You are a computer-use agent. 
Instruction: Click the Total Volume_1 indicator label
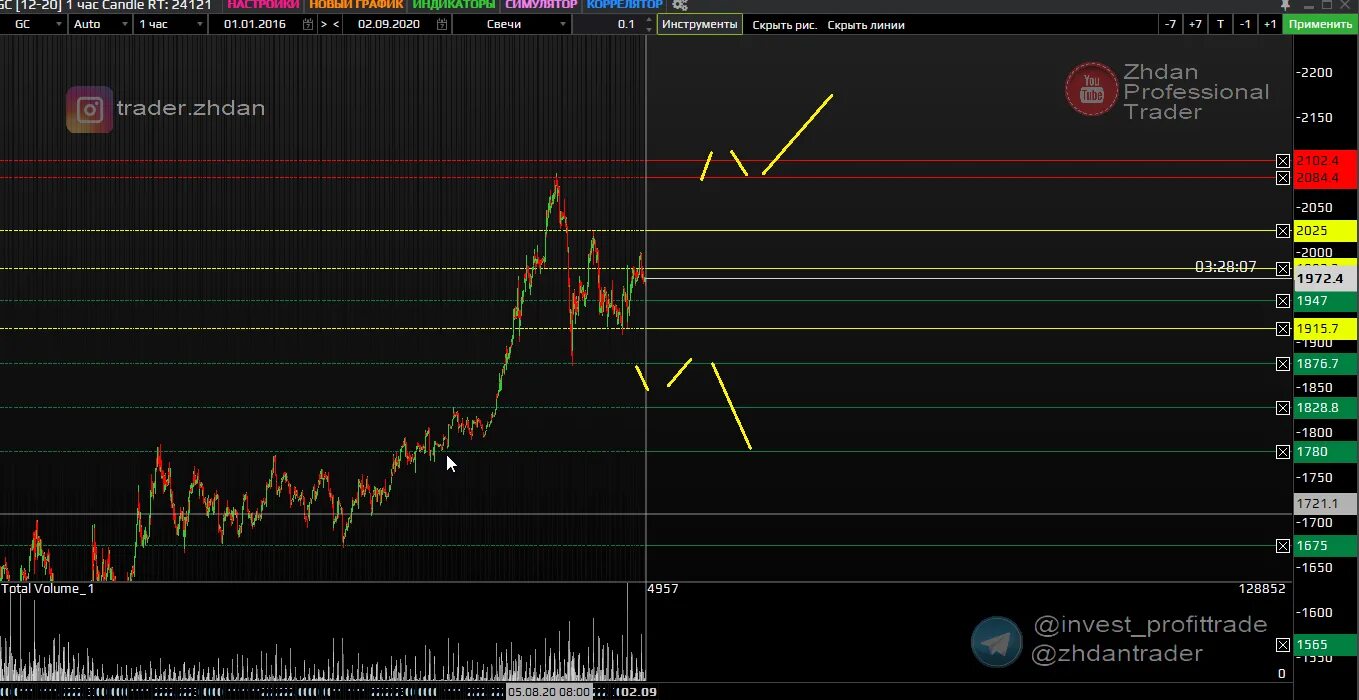(48, 589)
